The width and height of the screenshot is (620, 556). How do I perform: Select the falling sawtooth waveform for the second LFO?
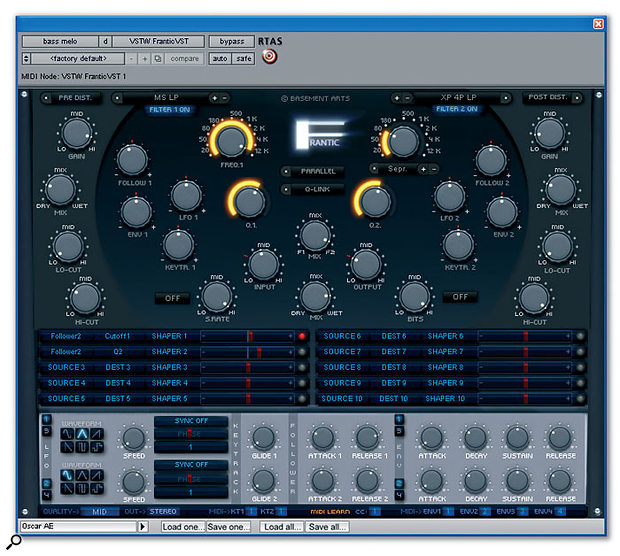pos(66,489)
